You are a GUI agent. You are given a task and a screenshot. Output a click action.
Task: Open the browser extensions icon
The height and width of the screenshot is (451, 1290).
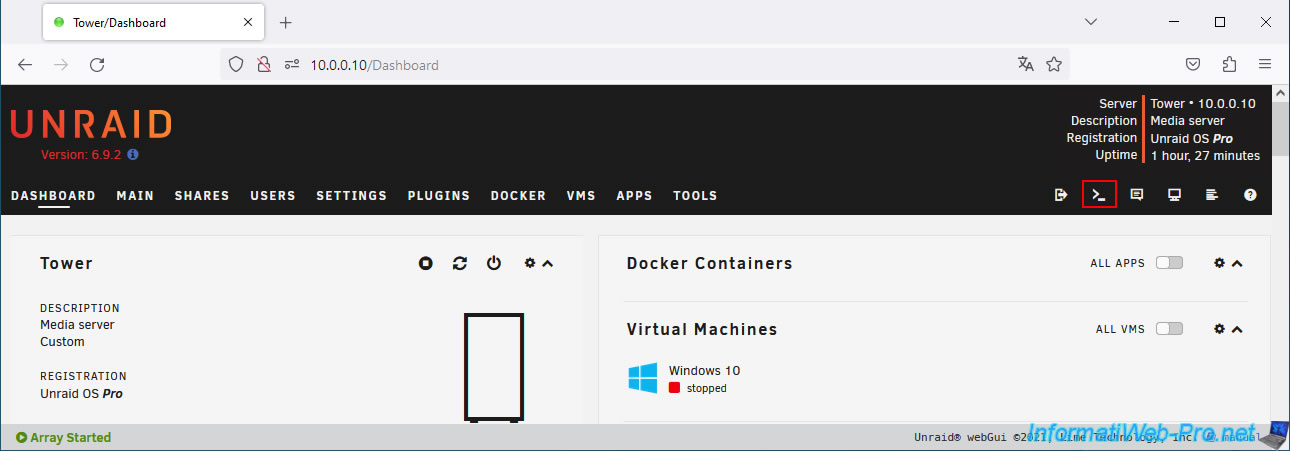[x=1229, y=64]
